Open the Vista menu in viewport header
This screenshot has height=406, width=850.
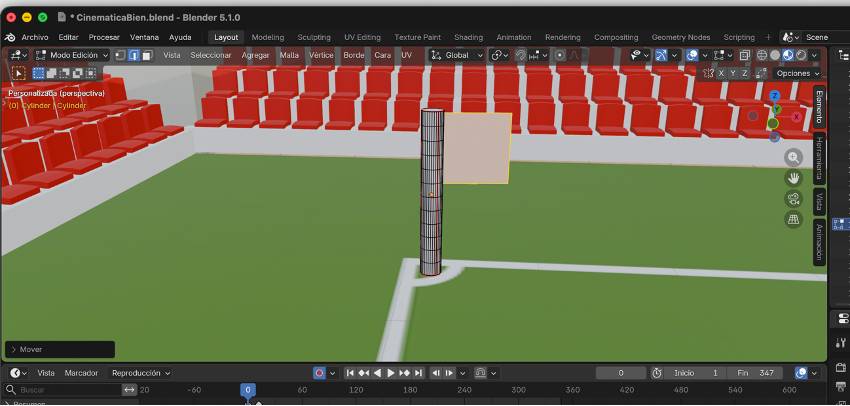[x=172, y=55]
